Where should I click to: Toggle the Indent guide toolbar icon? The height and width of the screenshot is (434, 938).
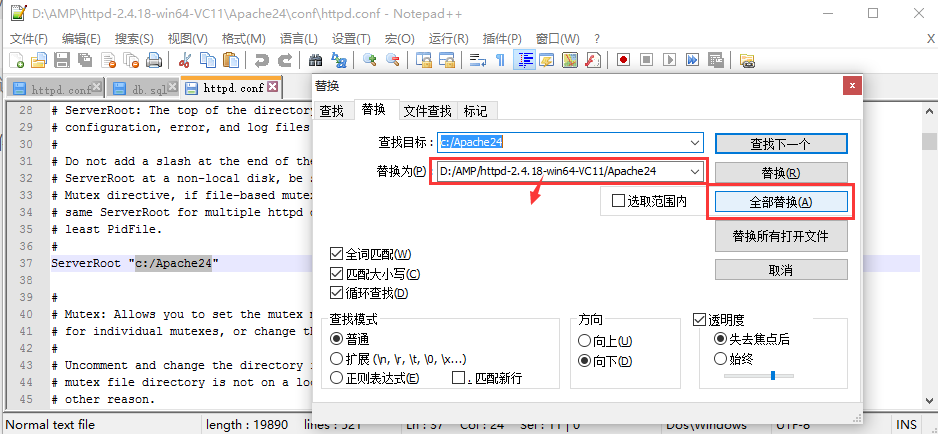coord(525,60)
